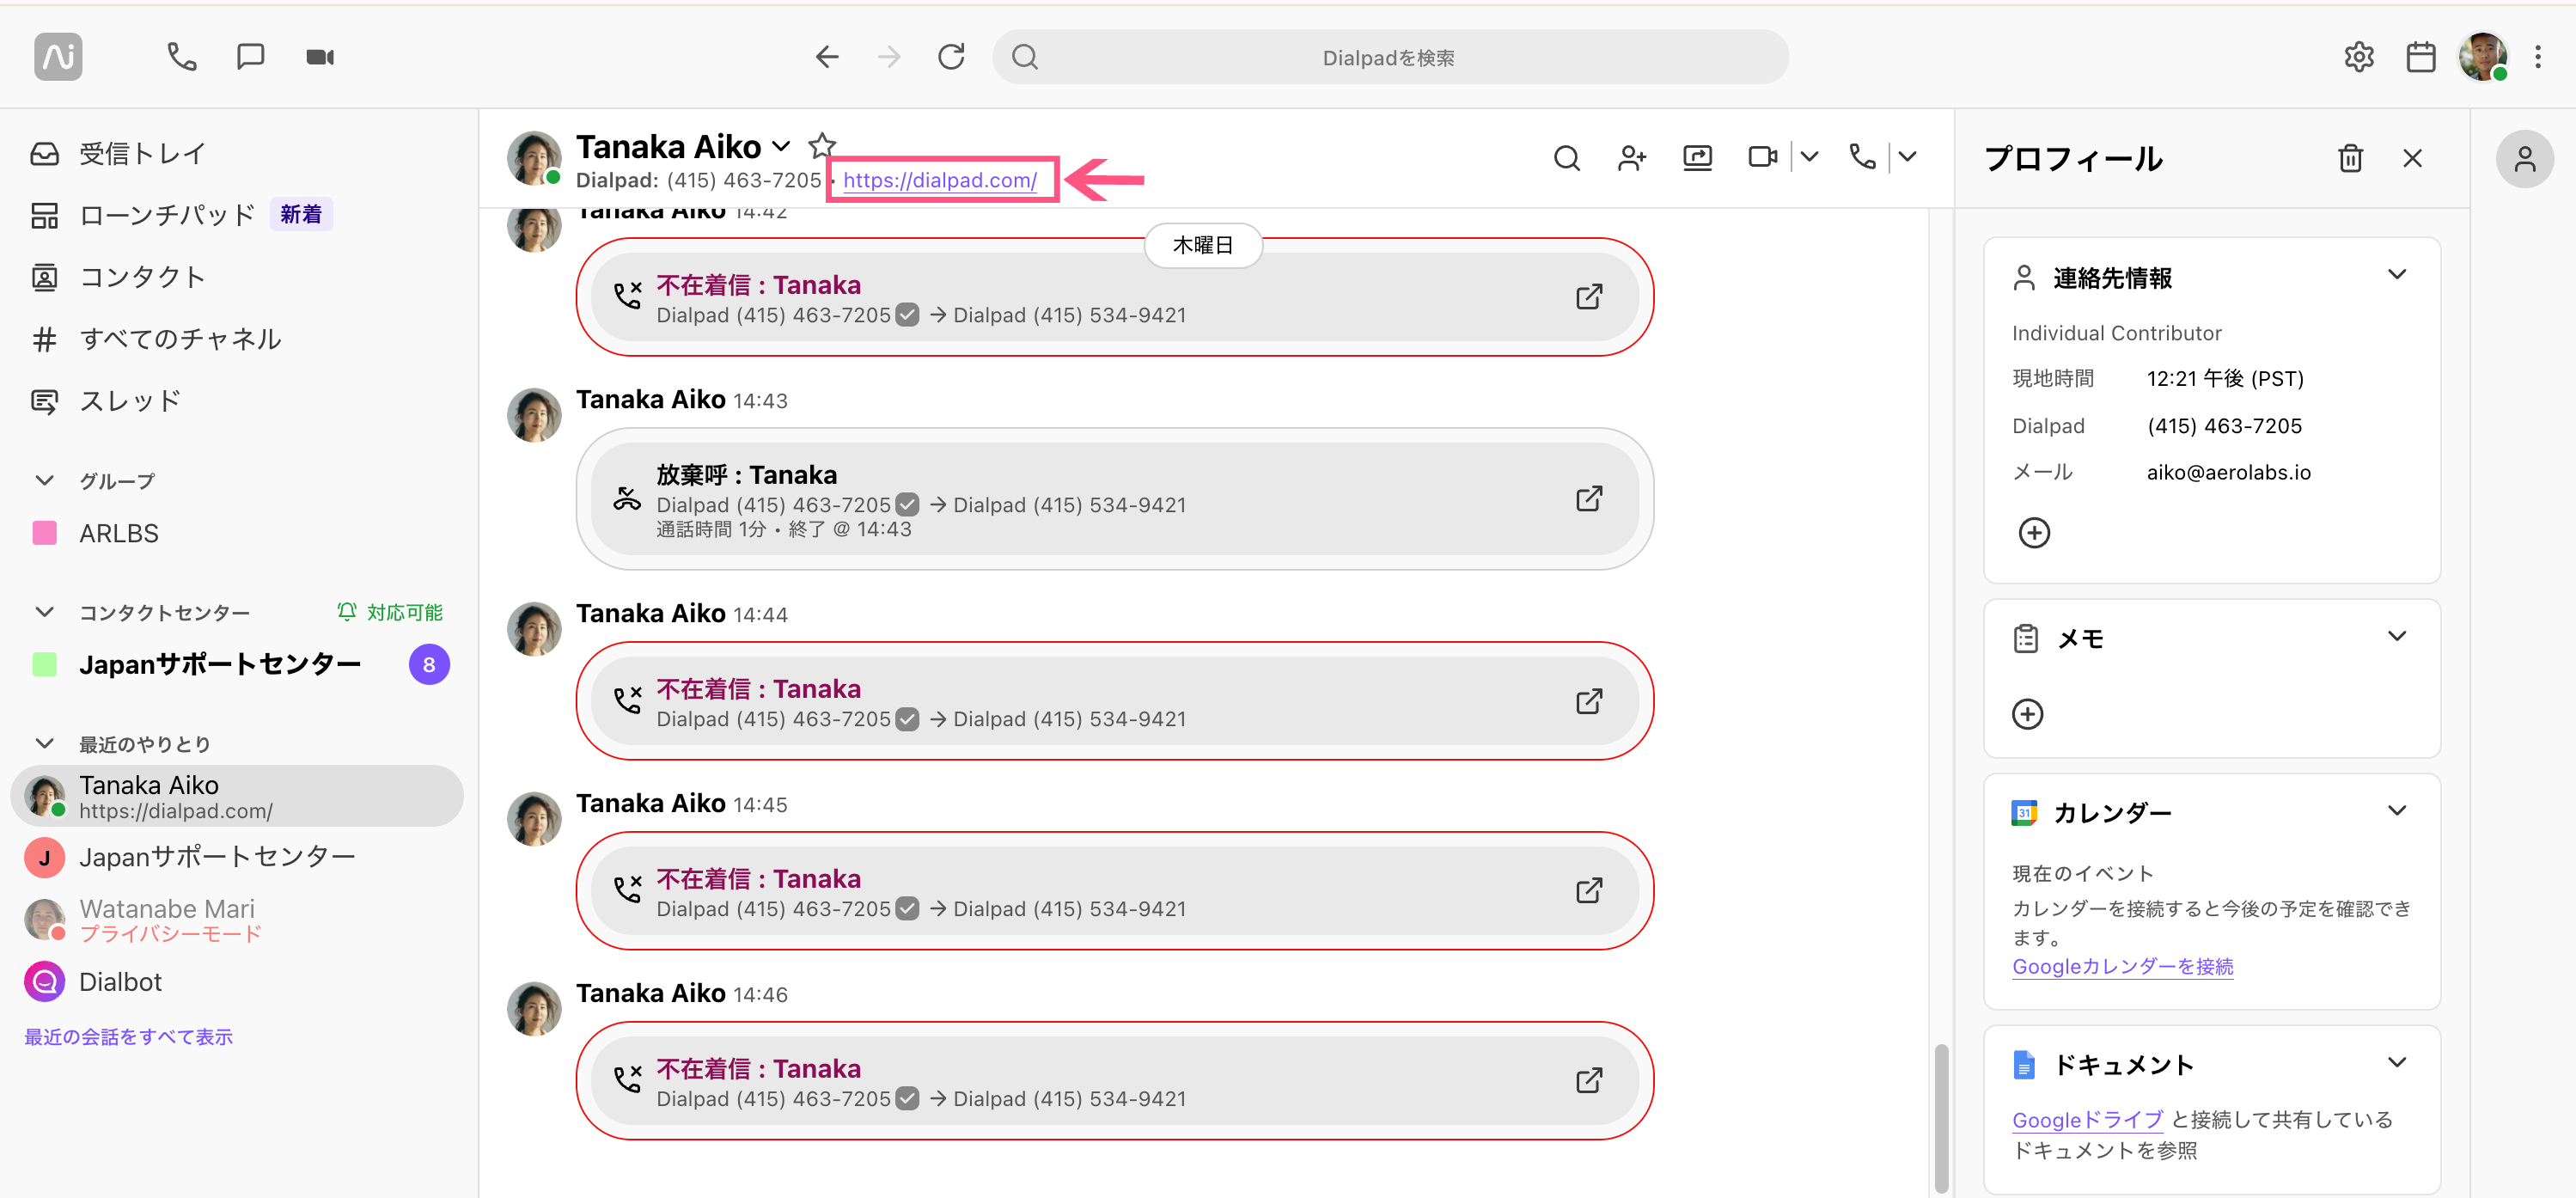
Task: Delete contact with trash icon in profile
Action: pyautogui.click(x=2350, y=158)
